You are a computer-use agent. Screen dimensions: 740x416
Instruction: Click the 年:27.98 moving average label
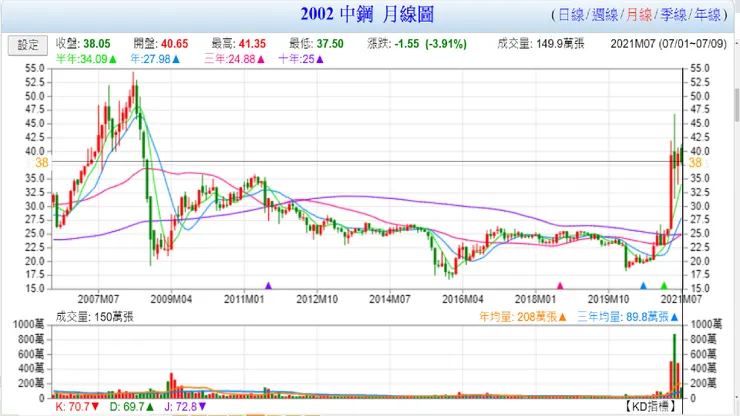155,59
